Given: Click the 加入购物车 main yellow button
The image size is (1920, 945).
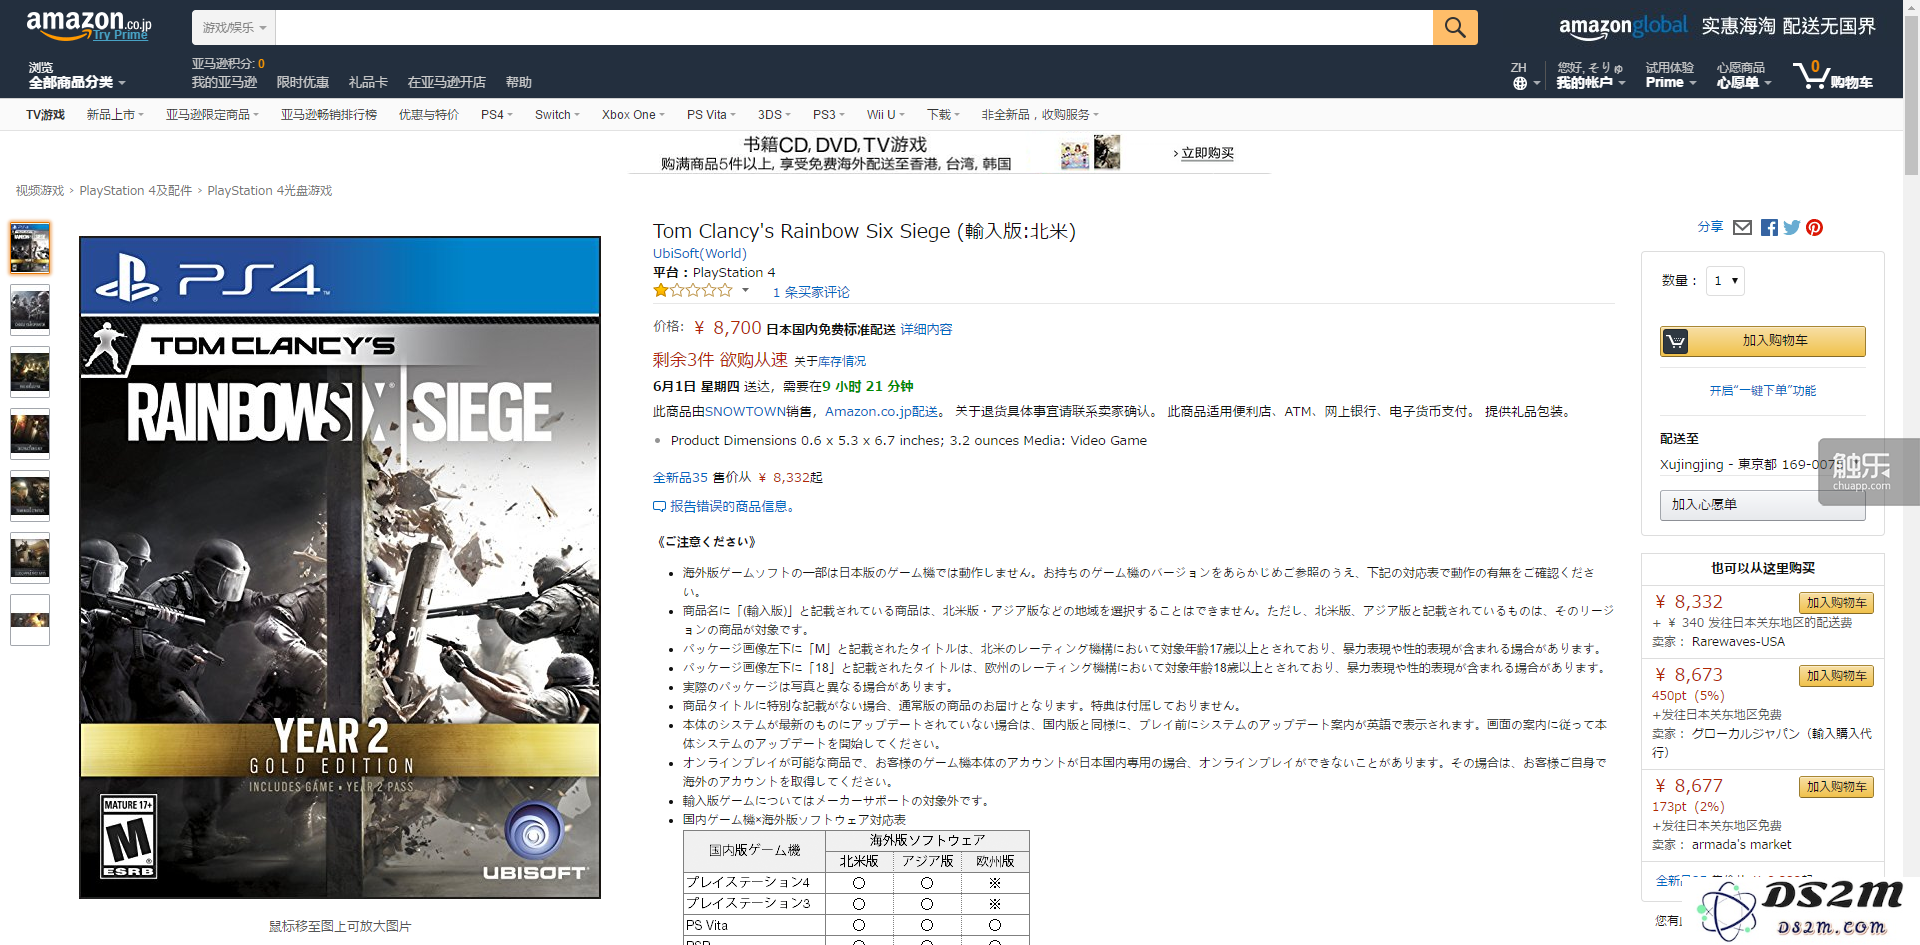Looking at the screenshot, I should (x=1762, y=341).
